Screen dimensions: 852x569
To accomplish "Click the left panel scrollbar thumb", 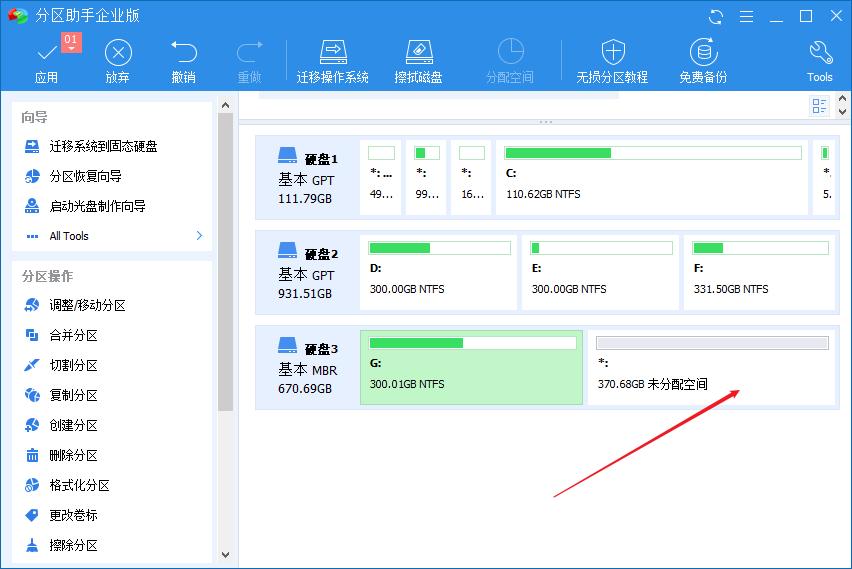I will pyautogui.click(x=225, y=261).
